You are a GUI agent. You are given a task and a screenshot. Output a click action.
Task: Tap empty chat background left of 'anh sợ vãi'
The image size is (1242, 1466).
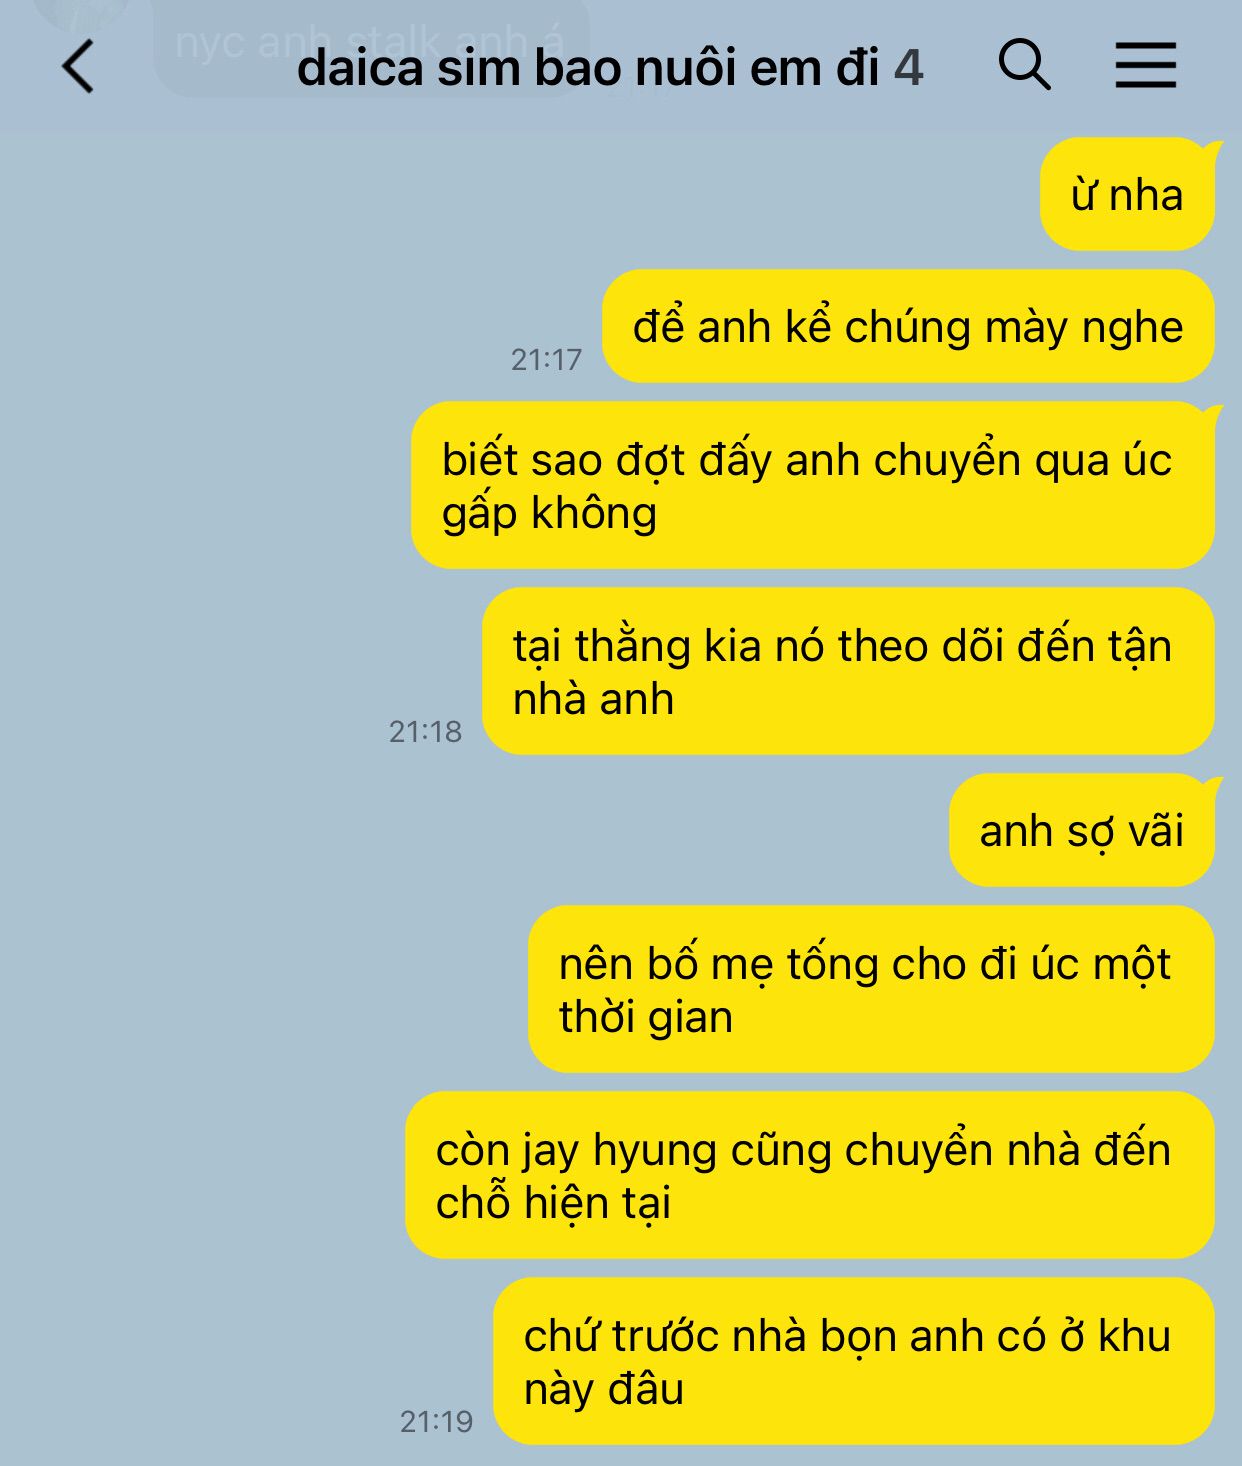pos(470,830)
